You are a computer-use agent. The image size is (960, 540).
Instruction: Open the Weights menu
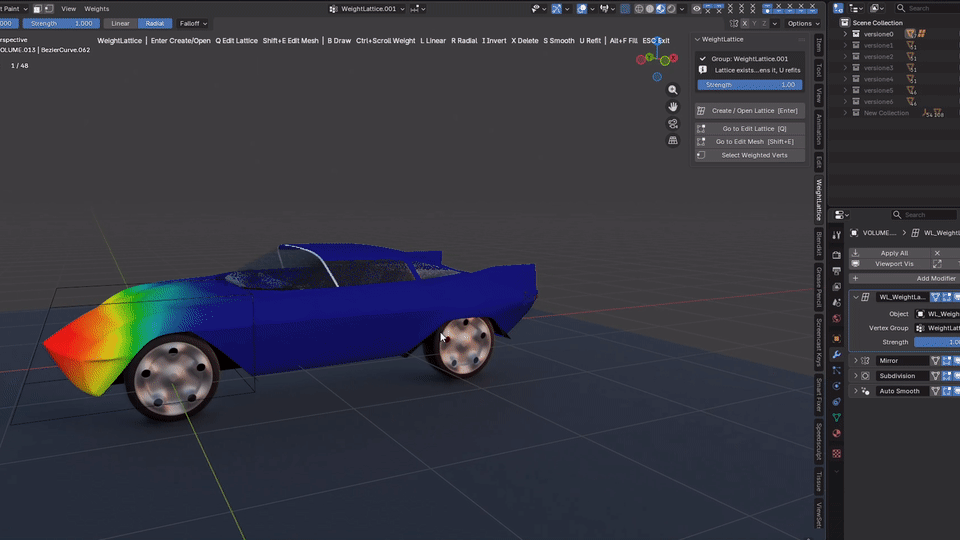pos(96,9)
